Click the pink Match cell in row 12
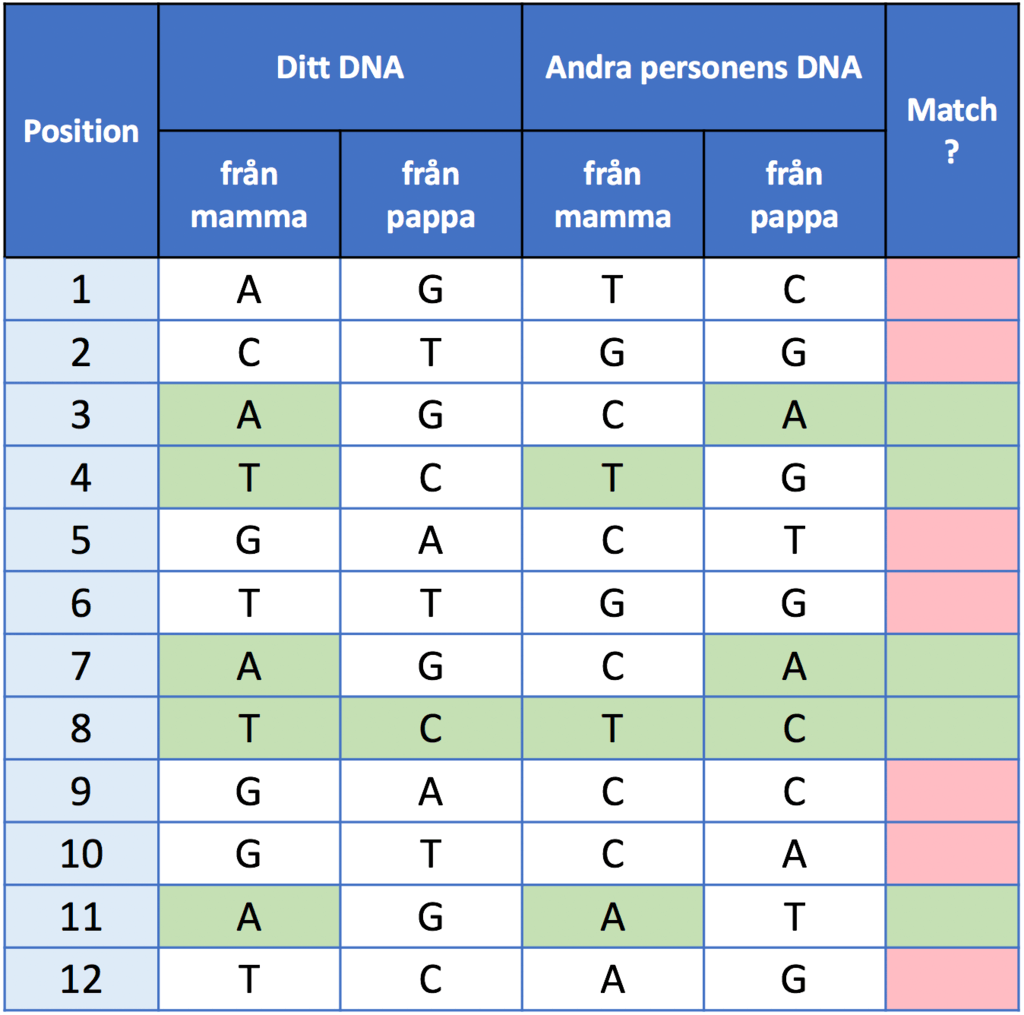The width and height of the screenshot is (1024, 1015). coord(952,979)
